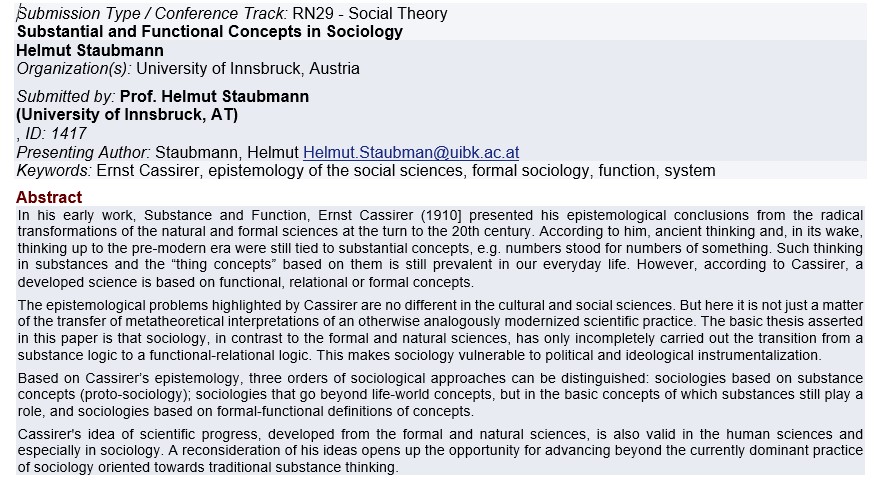The image size is (878, 483).
Task: Click Prof. Helmut Staubmann in the Submitted by line
Action: coord(214,96)
